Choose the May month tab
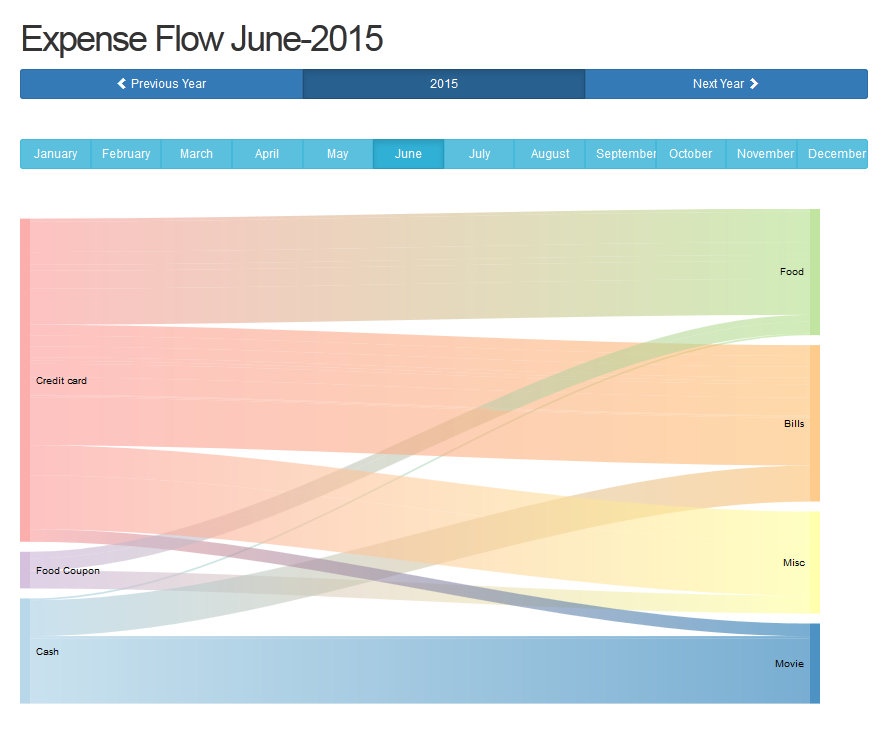 click(x=338, y=154)
